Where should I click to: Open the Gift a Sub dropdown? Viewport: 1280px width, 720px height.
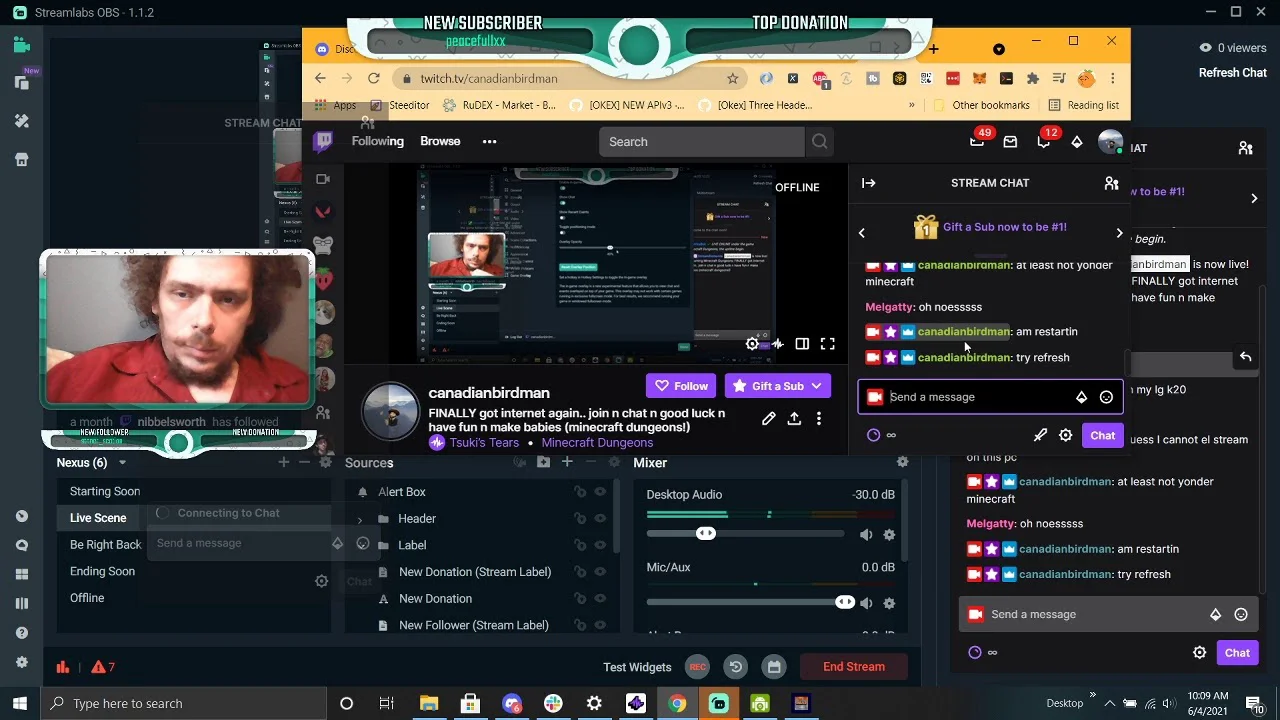(x=816, y=386)
